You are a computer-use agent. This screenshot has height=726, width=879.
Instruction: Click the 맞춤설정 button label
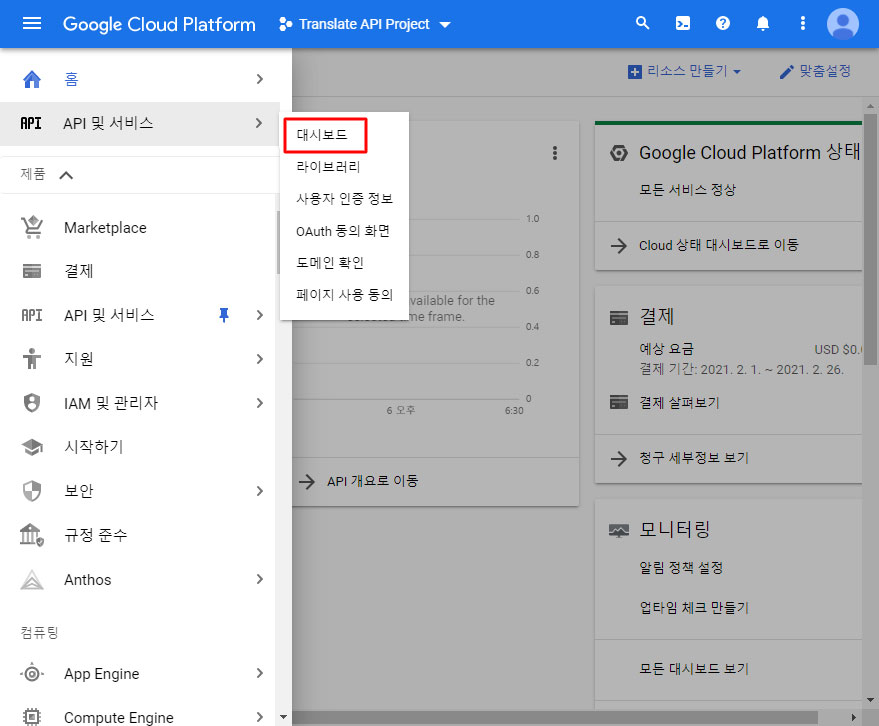tap(825, 71)
